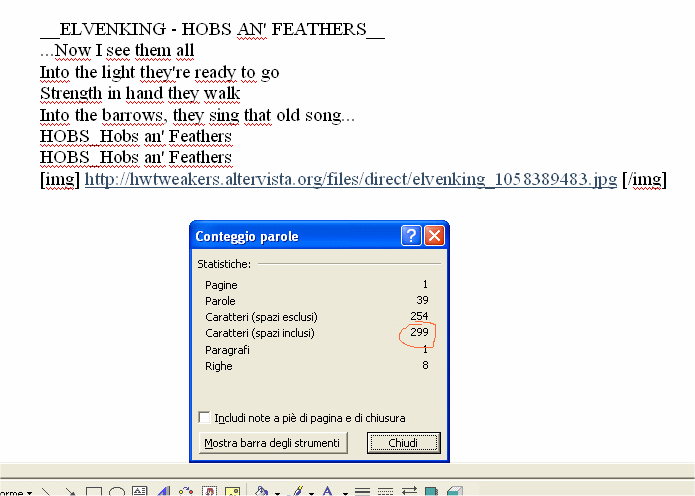Viewport: 695px width, 496px height.
Task: Apply Line Color brush tool
Action: point(297,491)
